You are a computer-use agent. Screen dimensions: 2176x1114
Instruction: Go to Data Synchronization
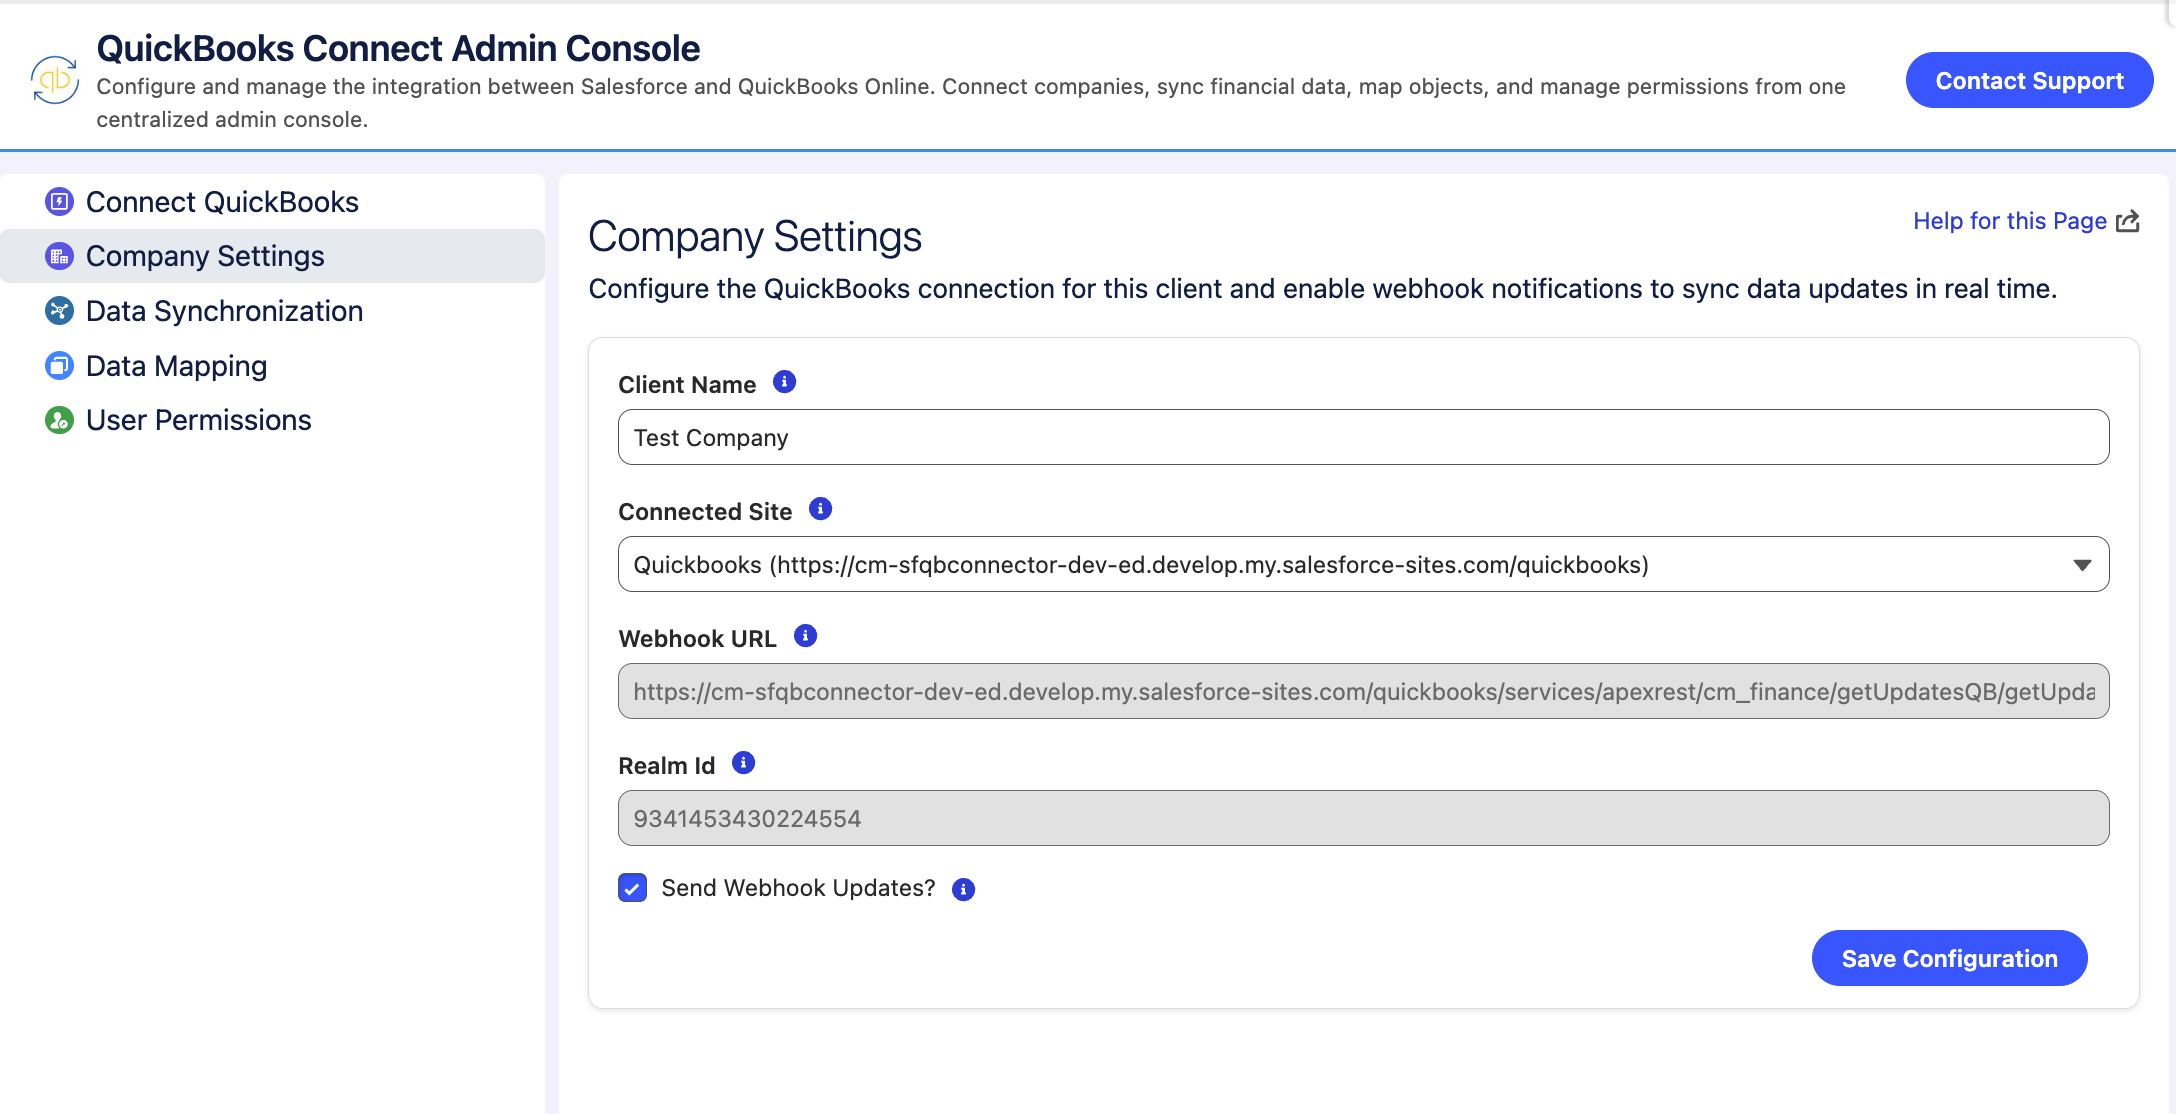[272, 311]
